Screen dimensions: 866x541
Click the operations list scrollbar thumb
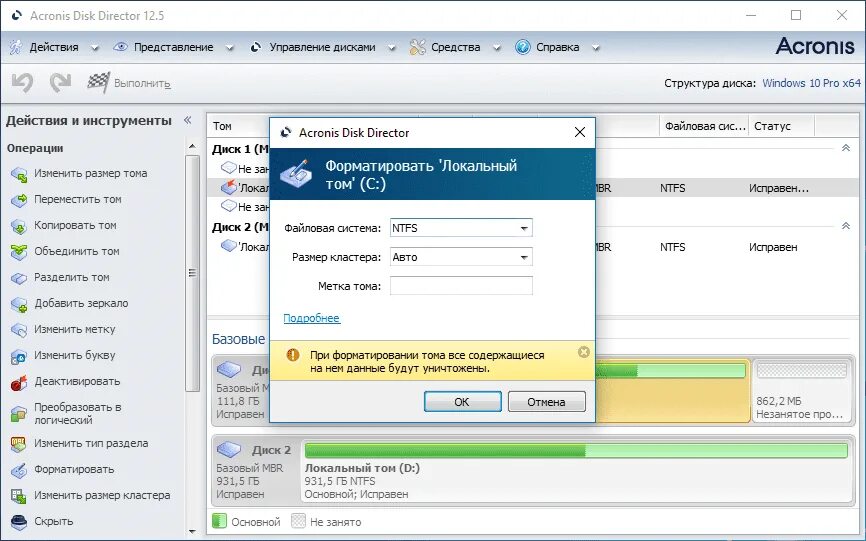(x=192, y=273)
